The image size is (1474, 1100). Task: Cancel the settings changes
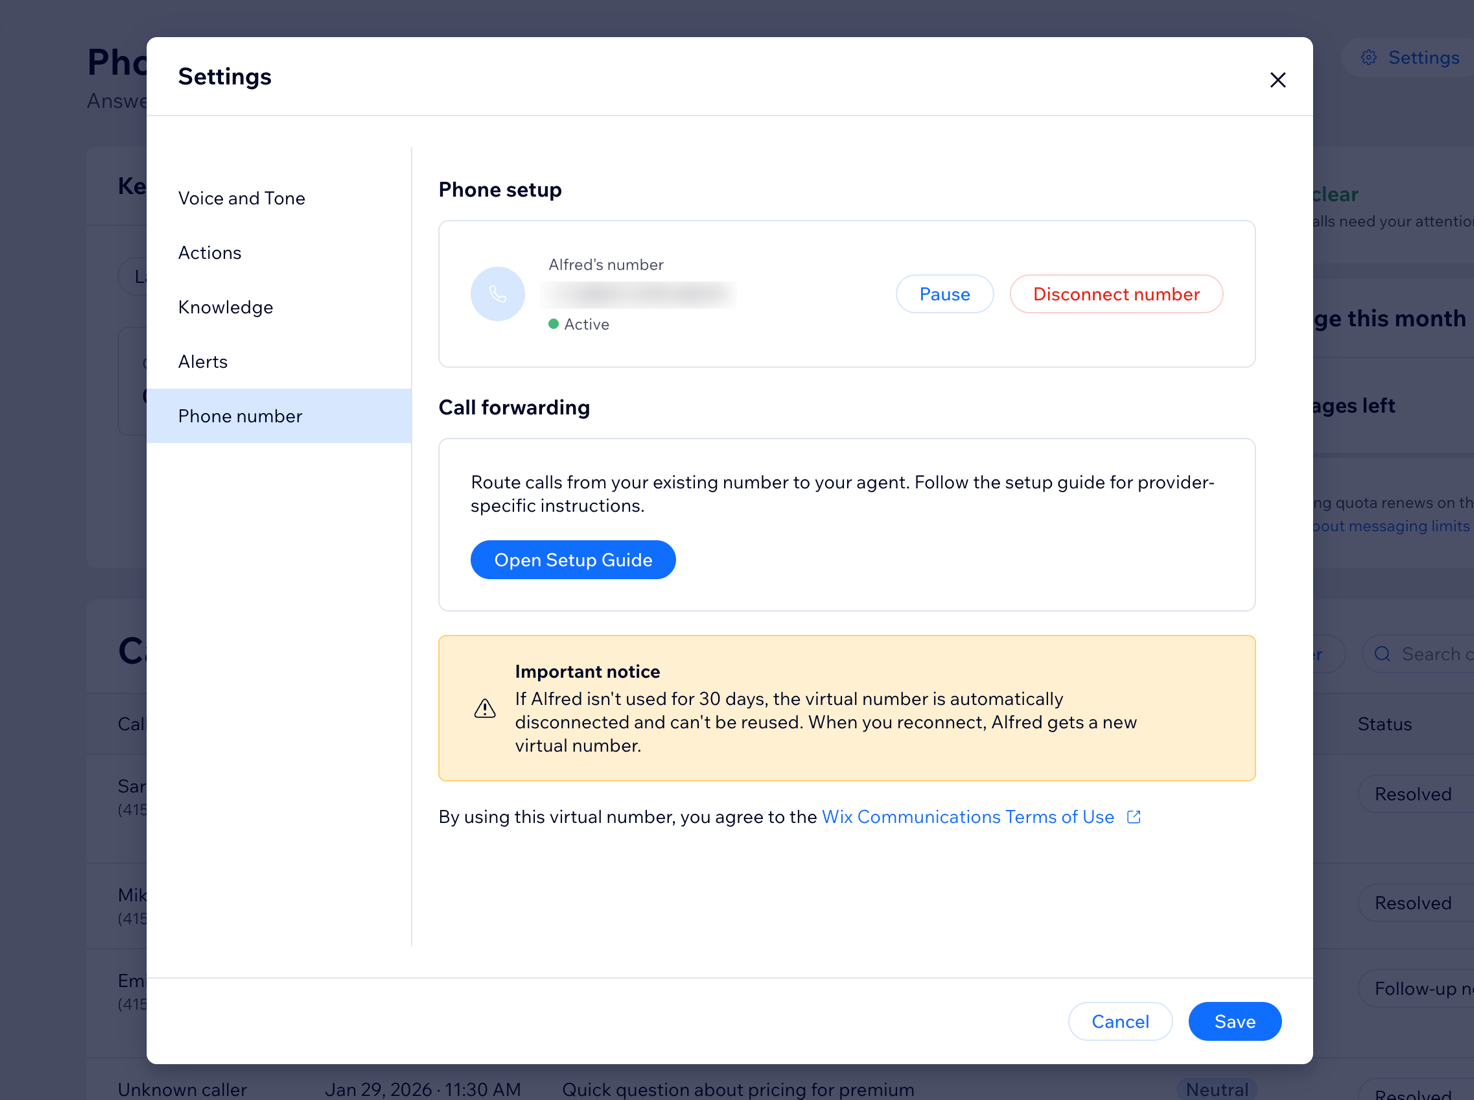1120,1021
